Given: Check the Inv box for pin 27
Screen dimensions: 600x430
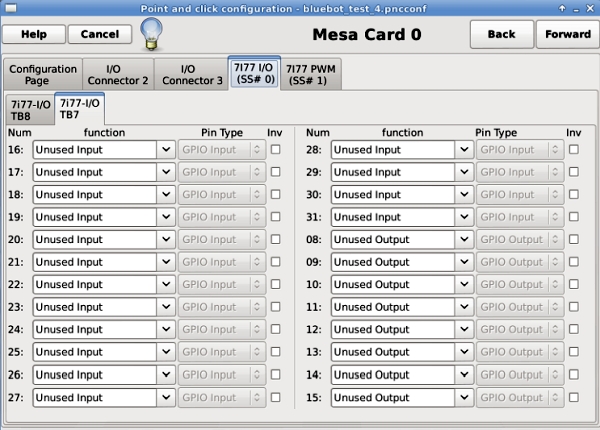Looking at the screenshot, I should coord(276,397).
